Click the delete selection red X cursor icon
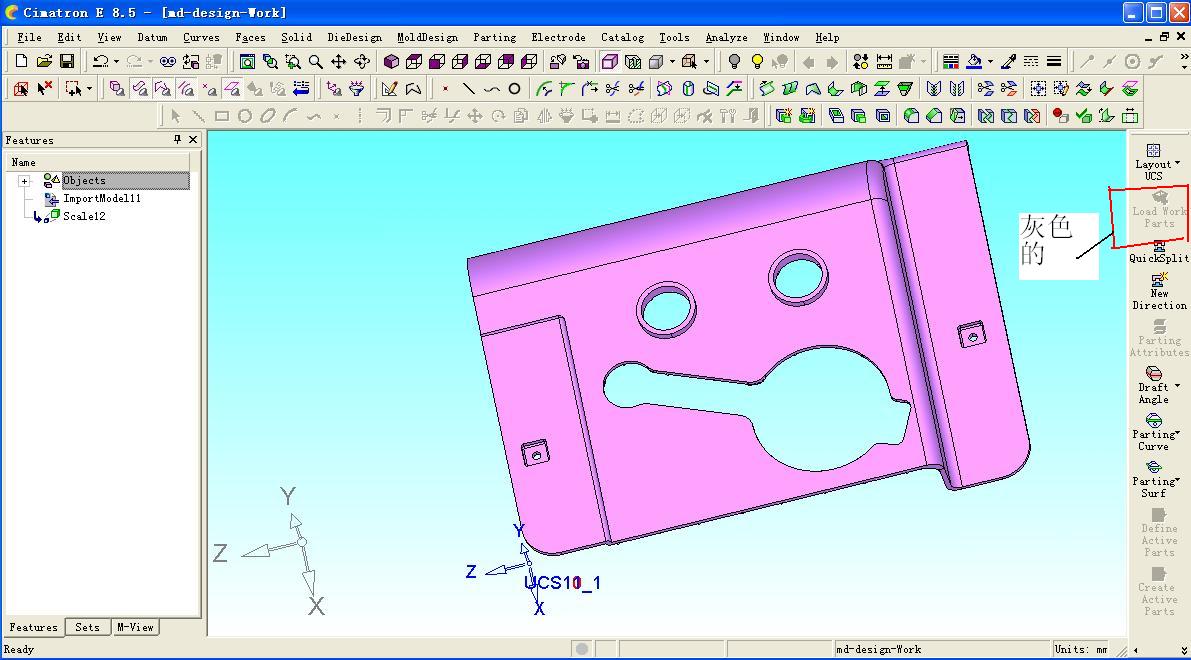The image size is (1191, 660). point(45,89)
